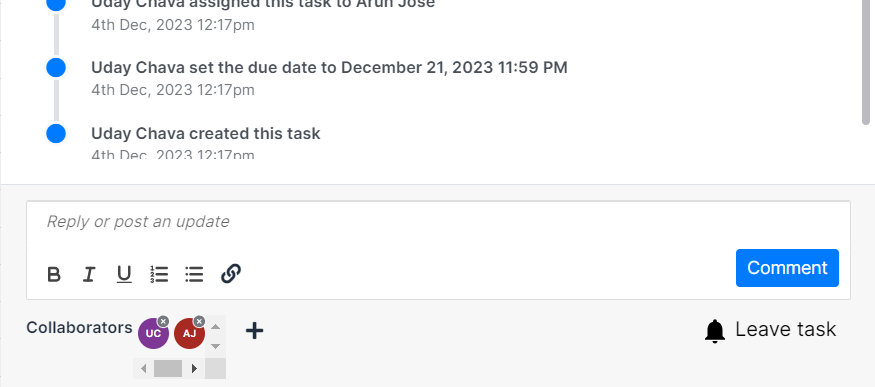Remove the UC collaborator with the x badge
This screenshot has width=875, height=387.
click(x=163, y=321)
